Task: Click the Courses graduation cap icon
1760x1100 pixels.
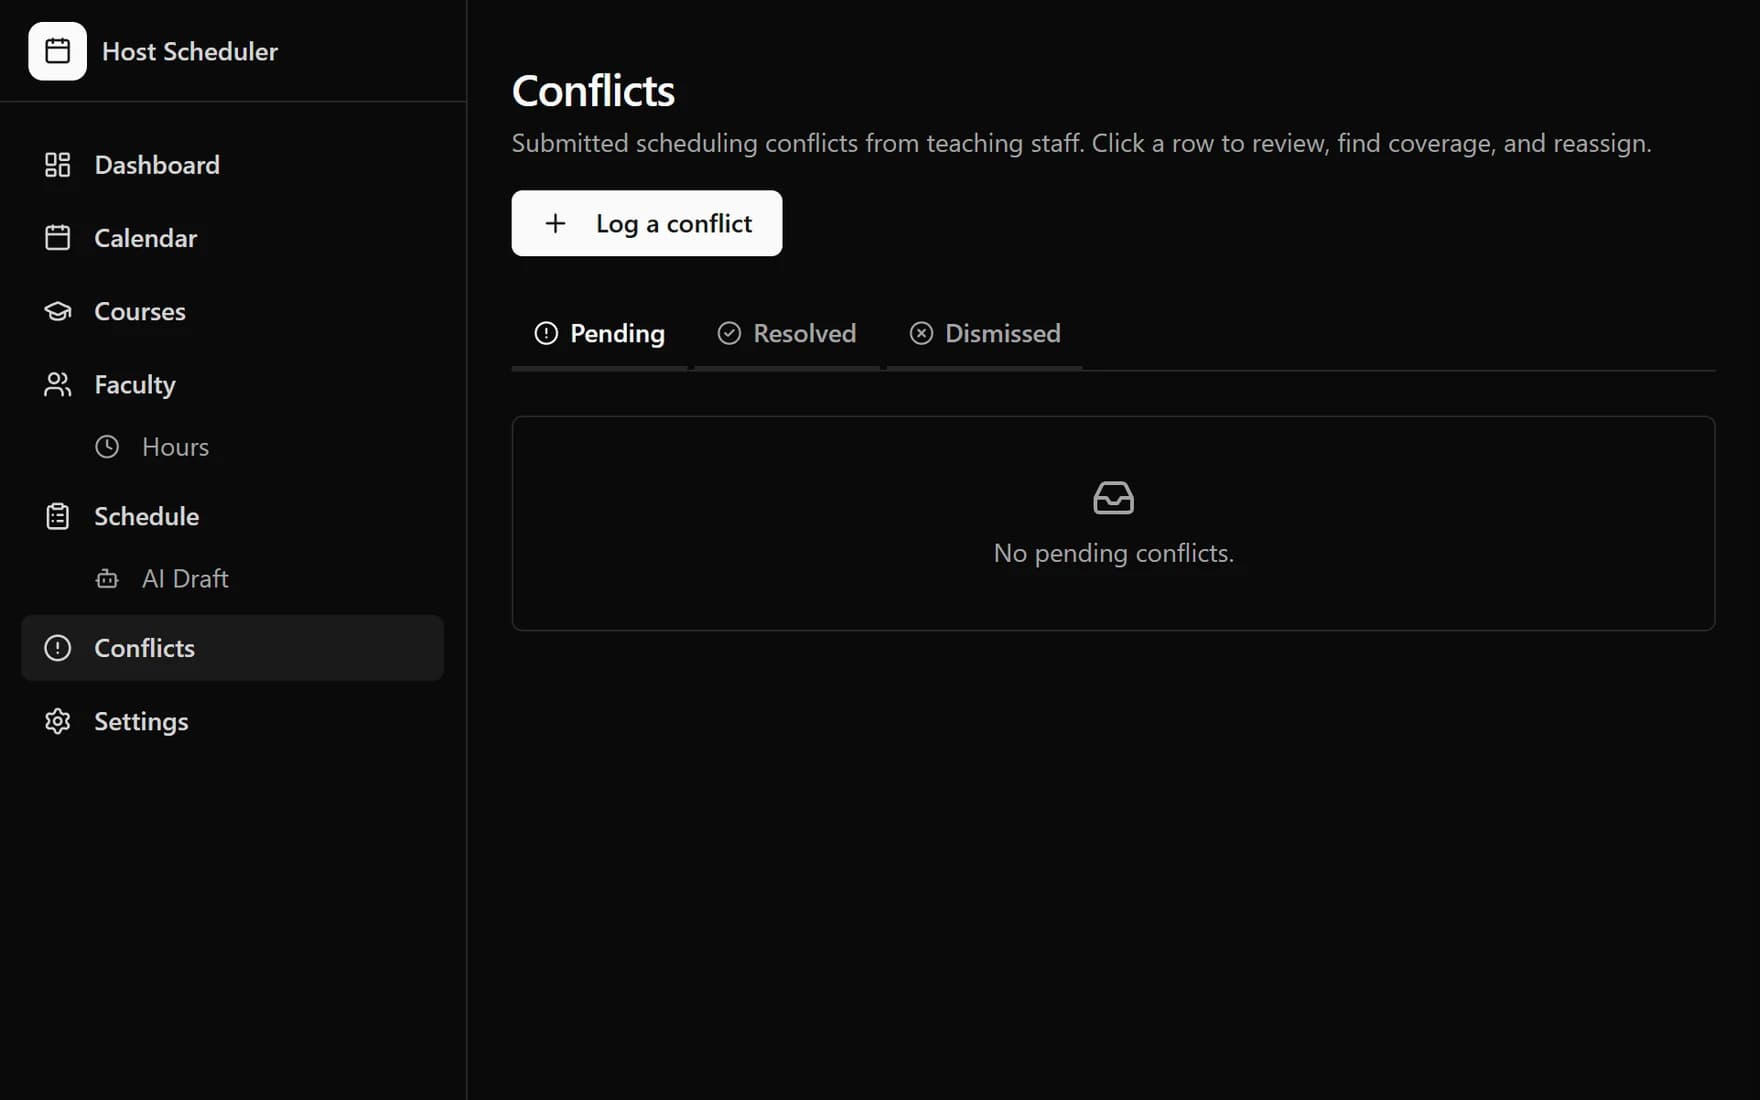Action: (x=58, y=311)
